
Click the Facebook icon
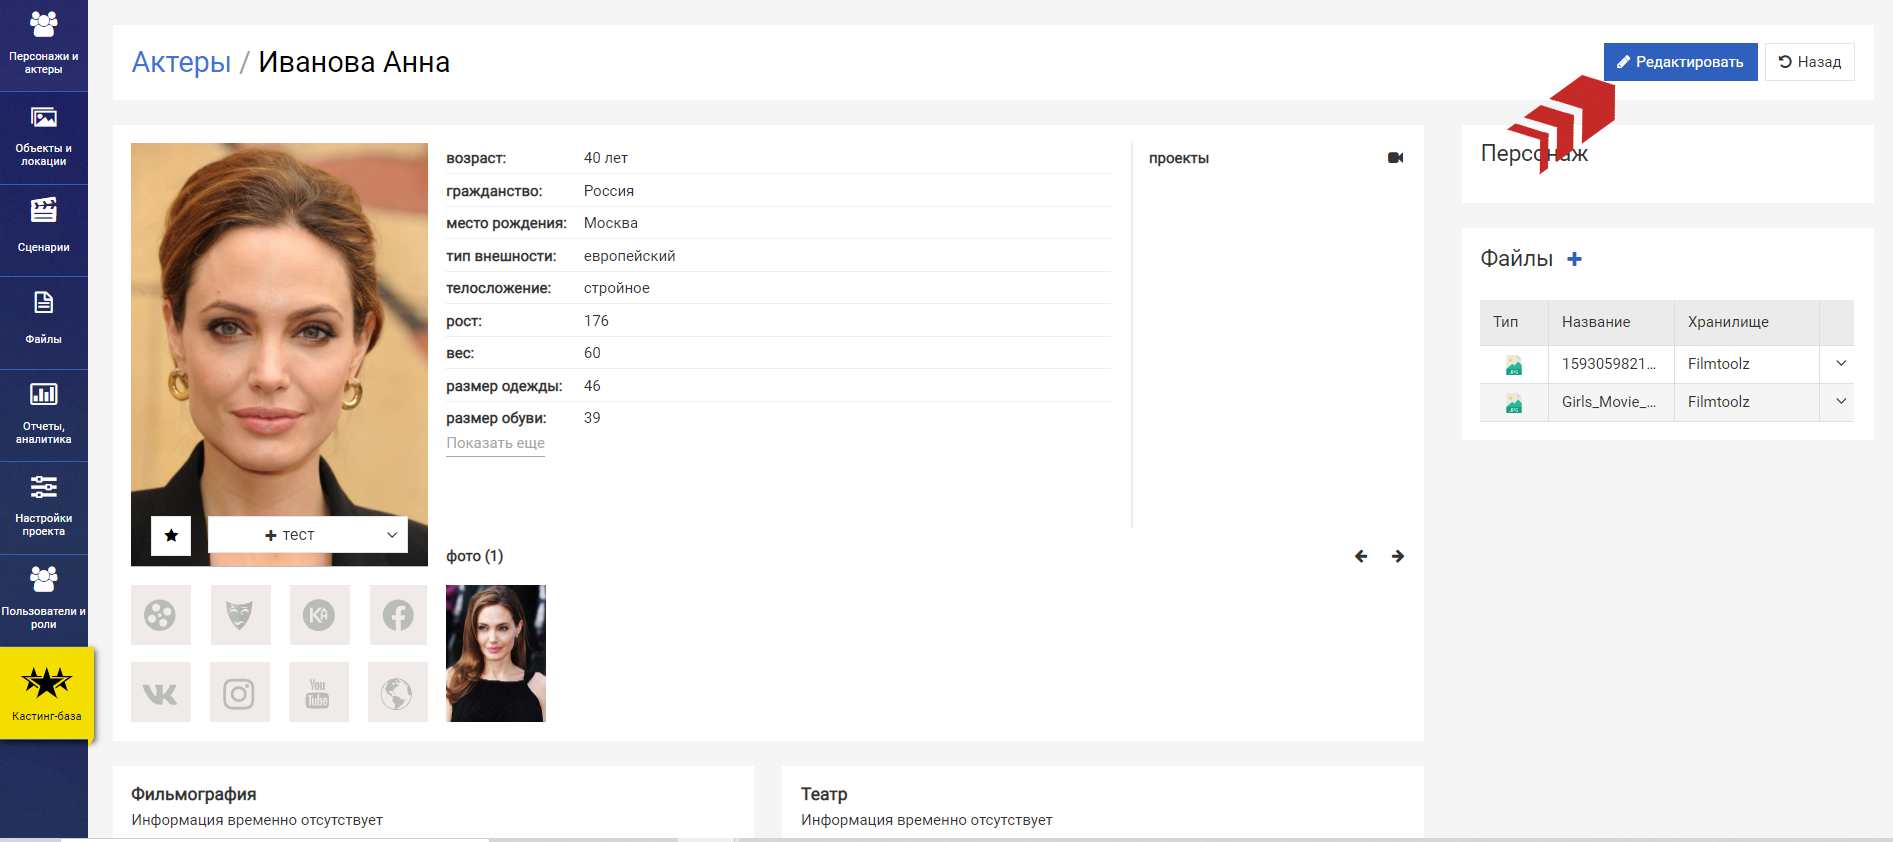pyautogui.click(x=398, y=615)
